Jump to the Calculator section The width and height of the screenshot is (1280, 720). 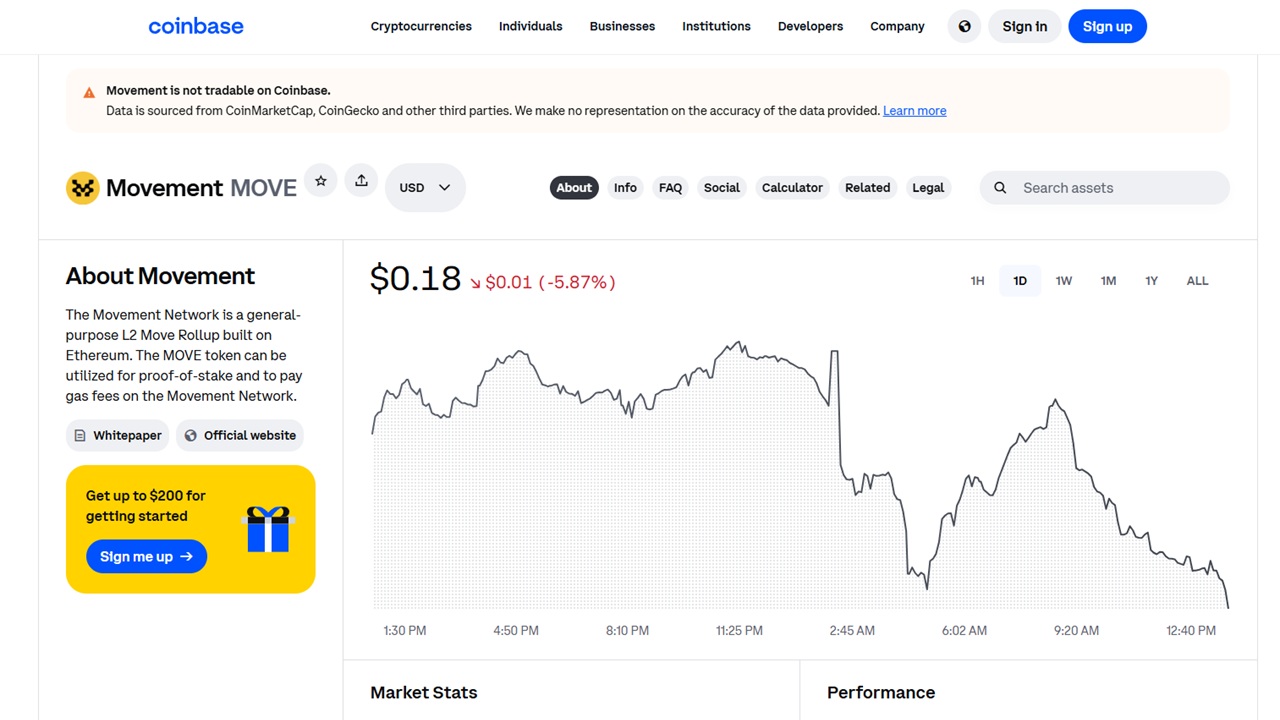(792, 187)
